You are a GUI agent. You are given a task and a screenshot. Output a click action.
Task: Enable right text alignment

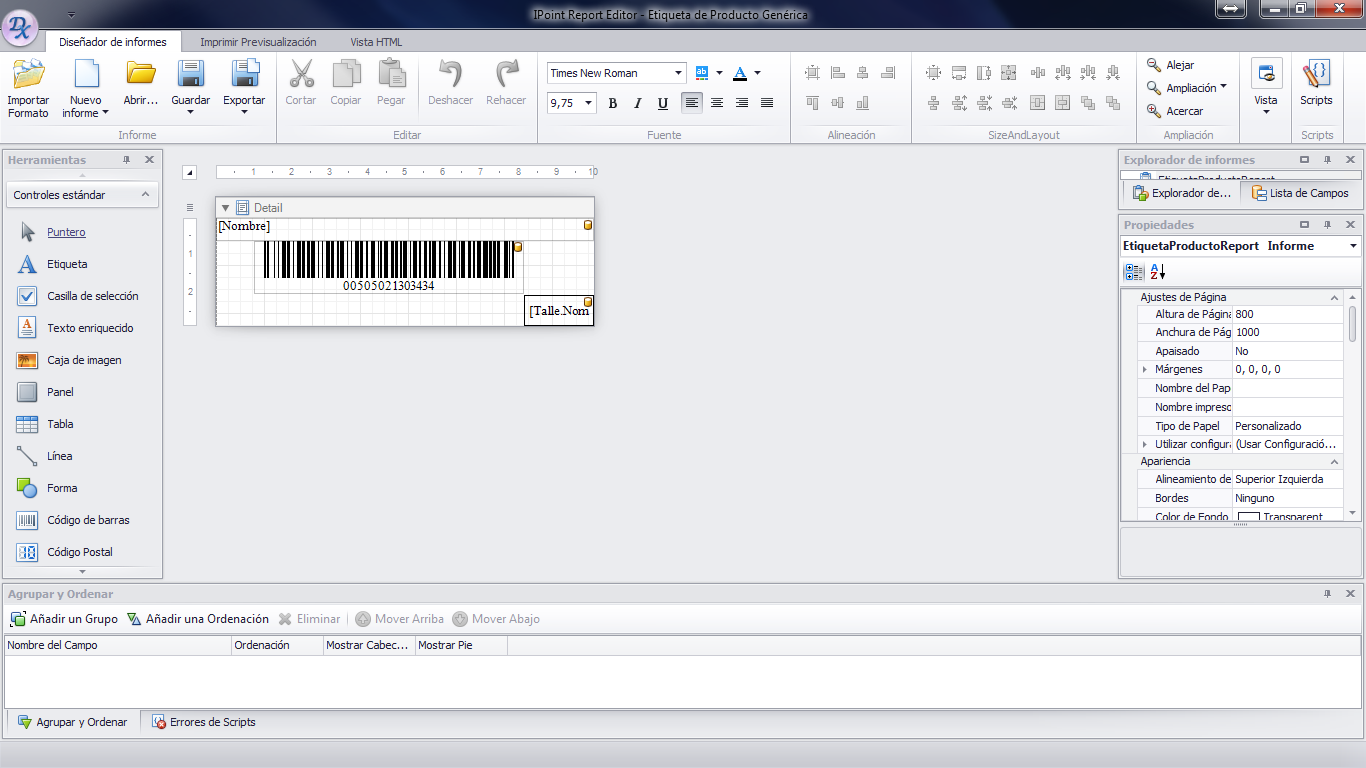tap(742, 103)
